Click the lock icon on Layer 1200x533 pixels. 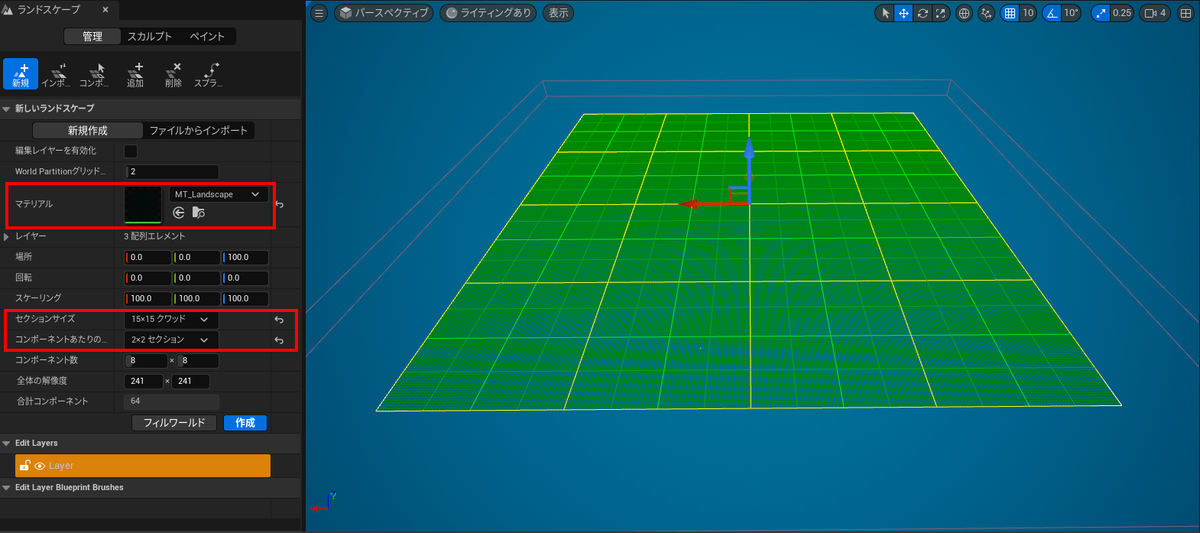click(x=25, y=466)
